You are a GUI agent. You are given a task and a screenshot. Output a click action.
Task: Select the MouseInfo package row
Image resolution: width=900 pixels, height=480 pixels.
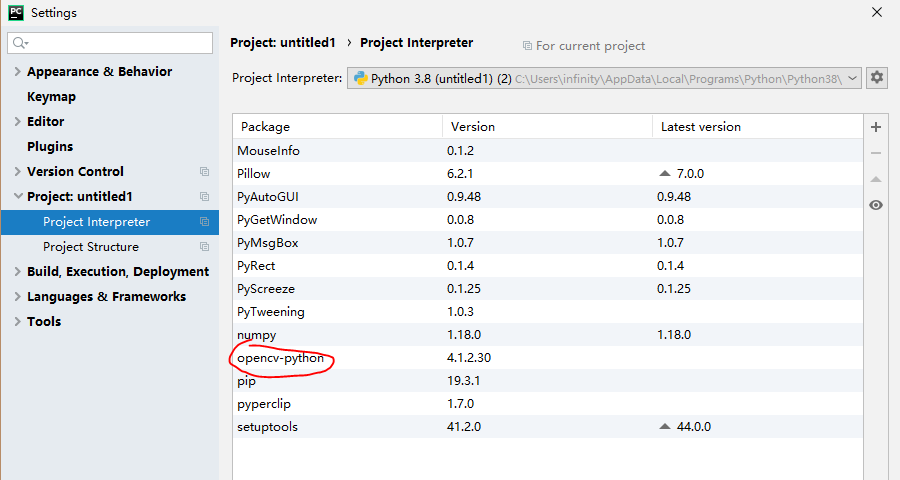(x=548, y=150)
